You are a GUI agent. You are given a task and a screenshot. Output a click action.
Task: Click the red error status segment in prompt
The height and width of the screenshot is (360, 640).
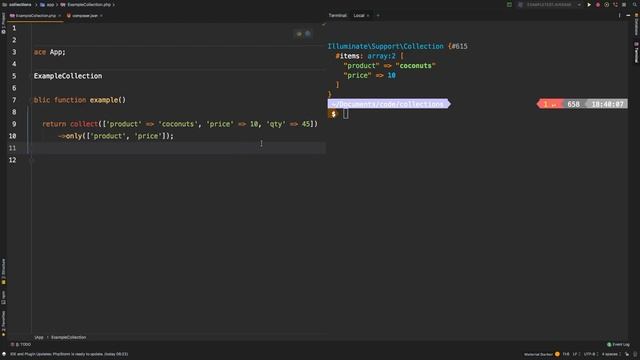pyautogui.click(x=549, y=104)
